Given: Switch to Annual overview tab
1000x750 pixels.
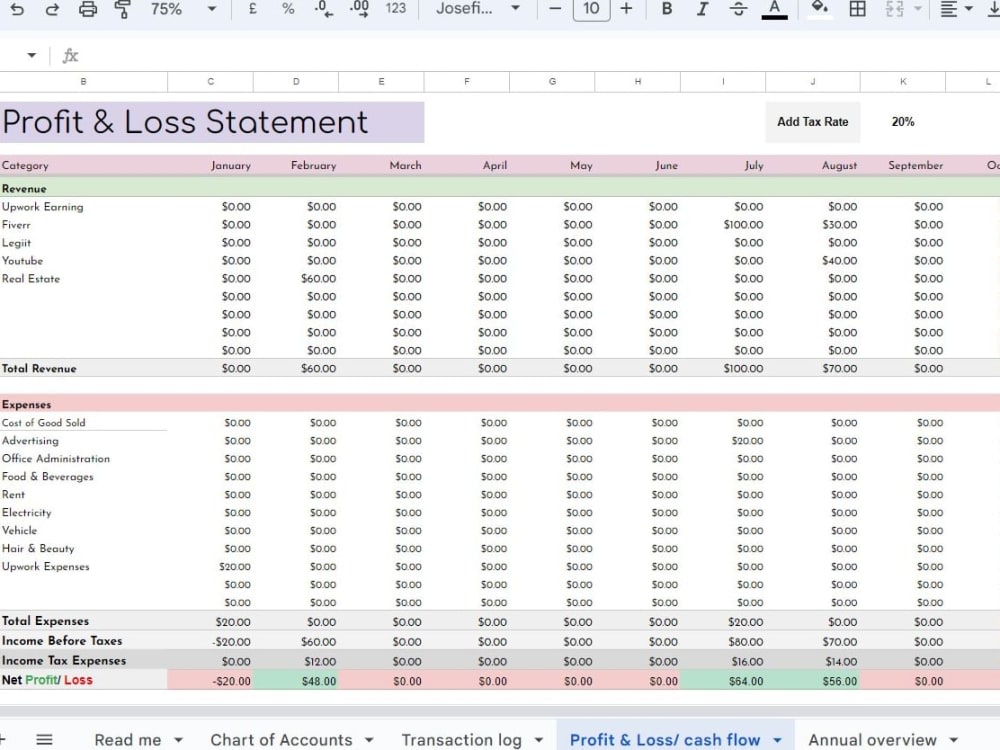Looking at the screenshot, I should pos(872,740).
